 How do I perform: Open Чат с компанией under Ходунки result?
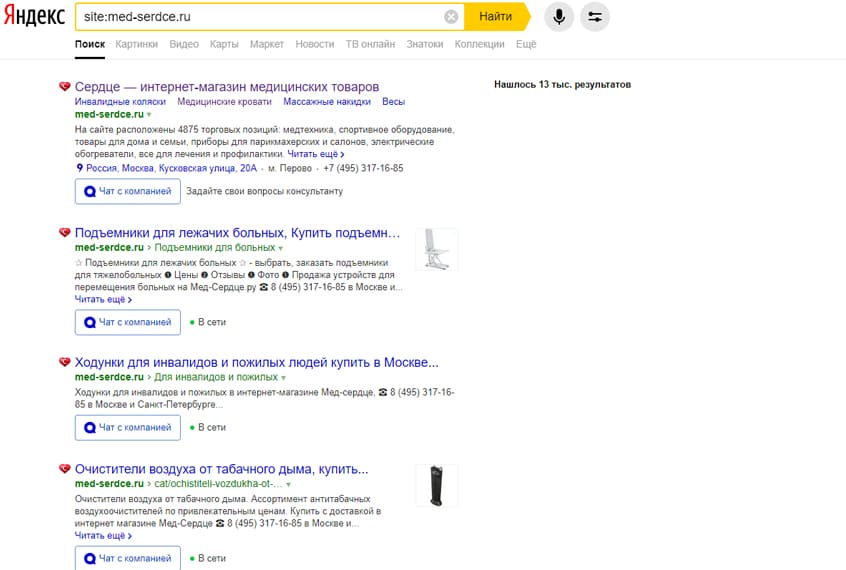tap(128, 428)
